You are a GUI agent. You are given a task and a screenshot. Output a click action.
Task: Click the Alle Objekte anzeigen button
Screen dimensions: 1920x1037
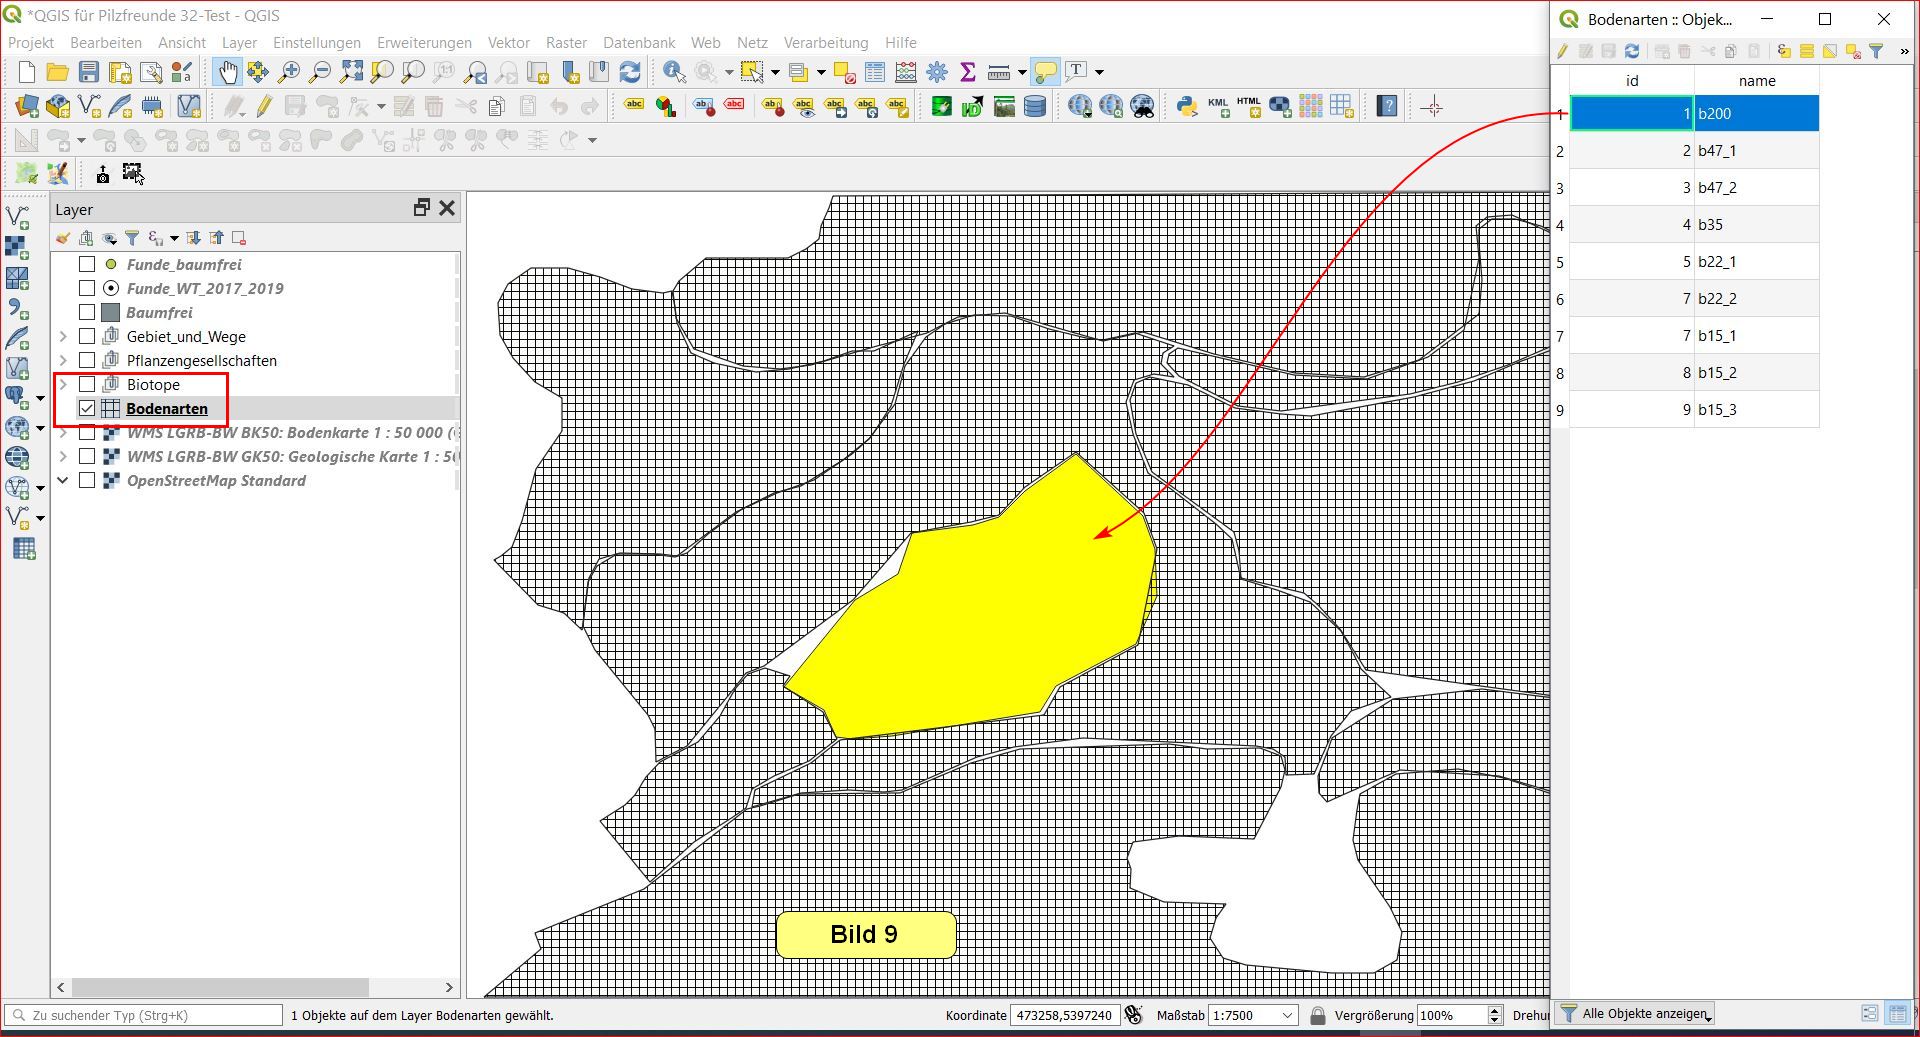point(1636,1013)
